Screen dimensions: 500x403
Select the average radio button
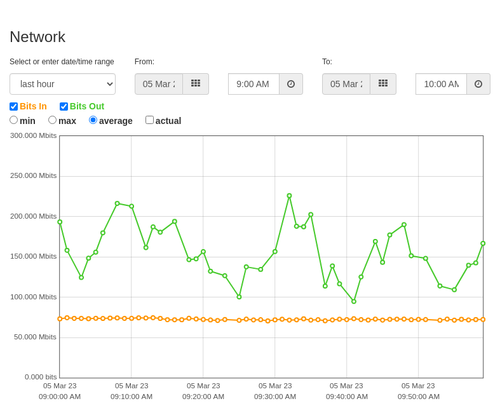click(x=93, y=120)
